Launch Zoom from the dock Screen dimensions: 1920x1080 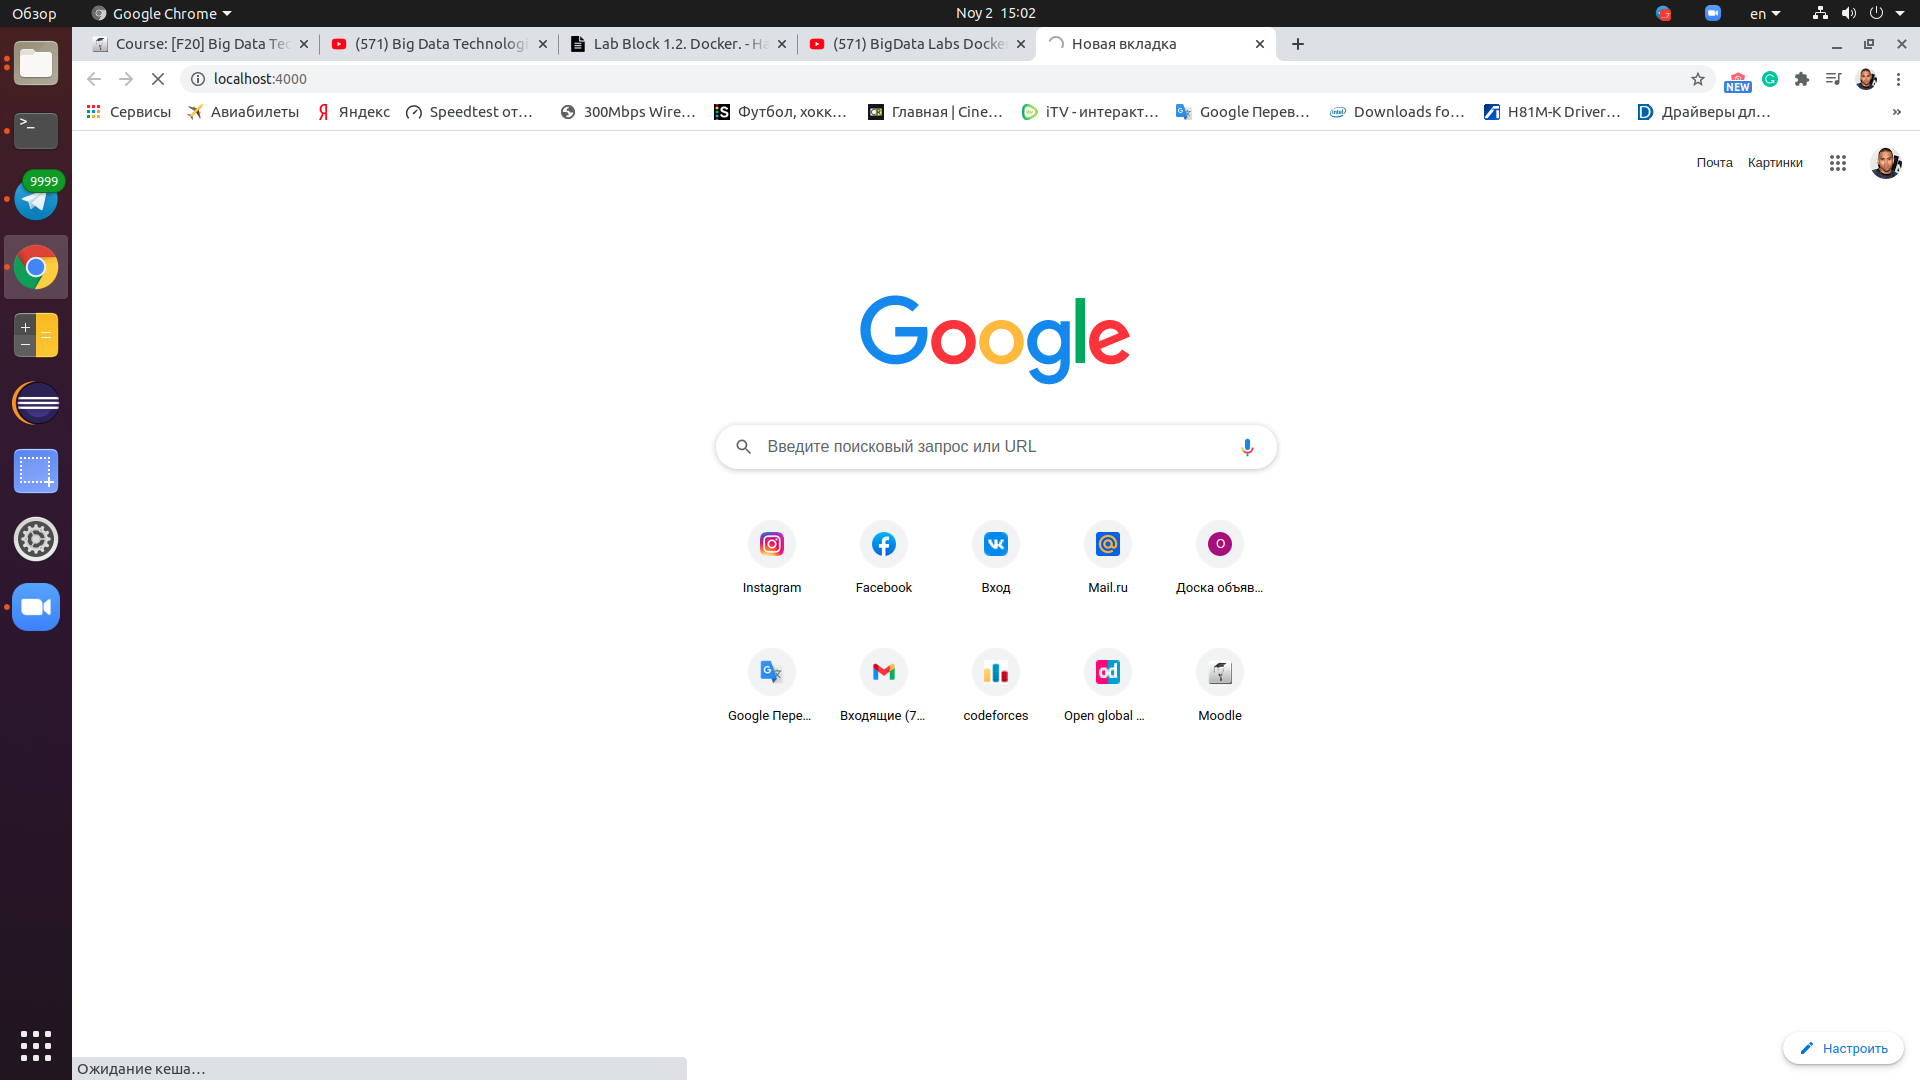36,607
